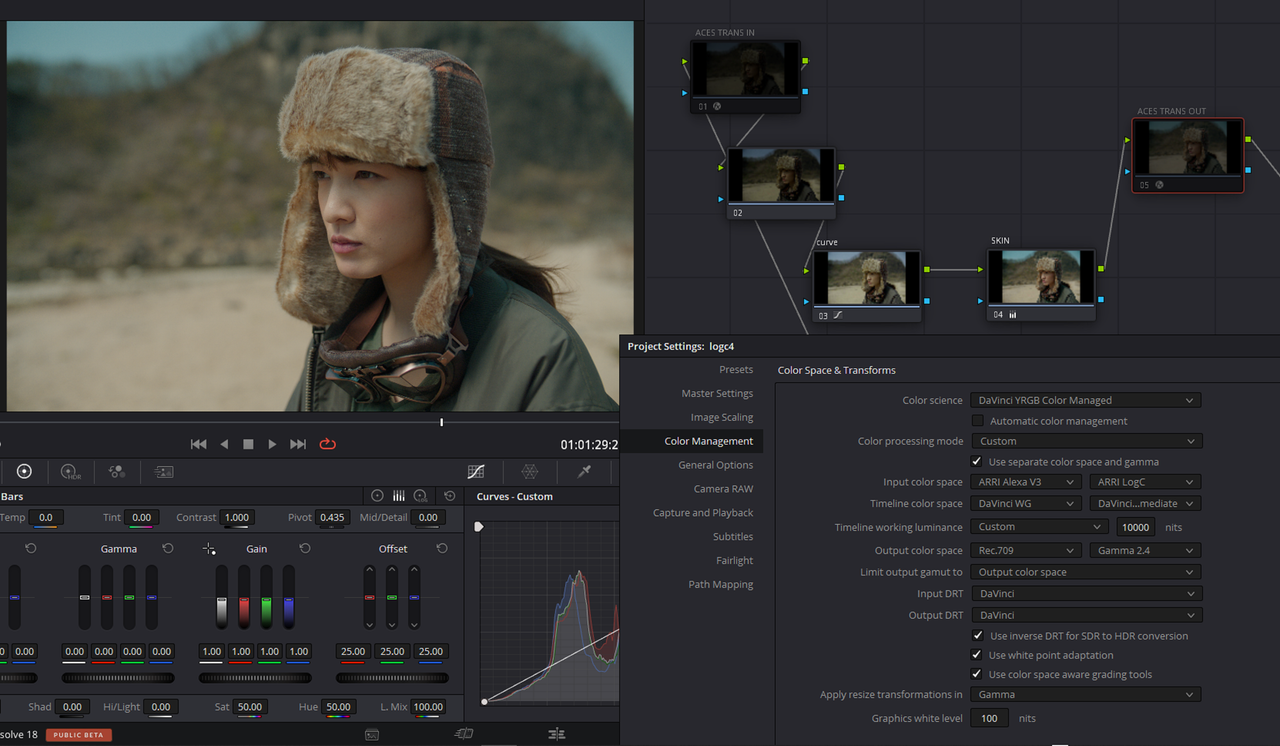
Task: Reset the Gamma controls
Action: [168, 548]
